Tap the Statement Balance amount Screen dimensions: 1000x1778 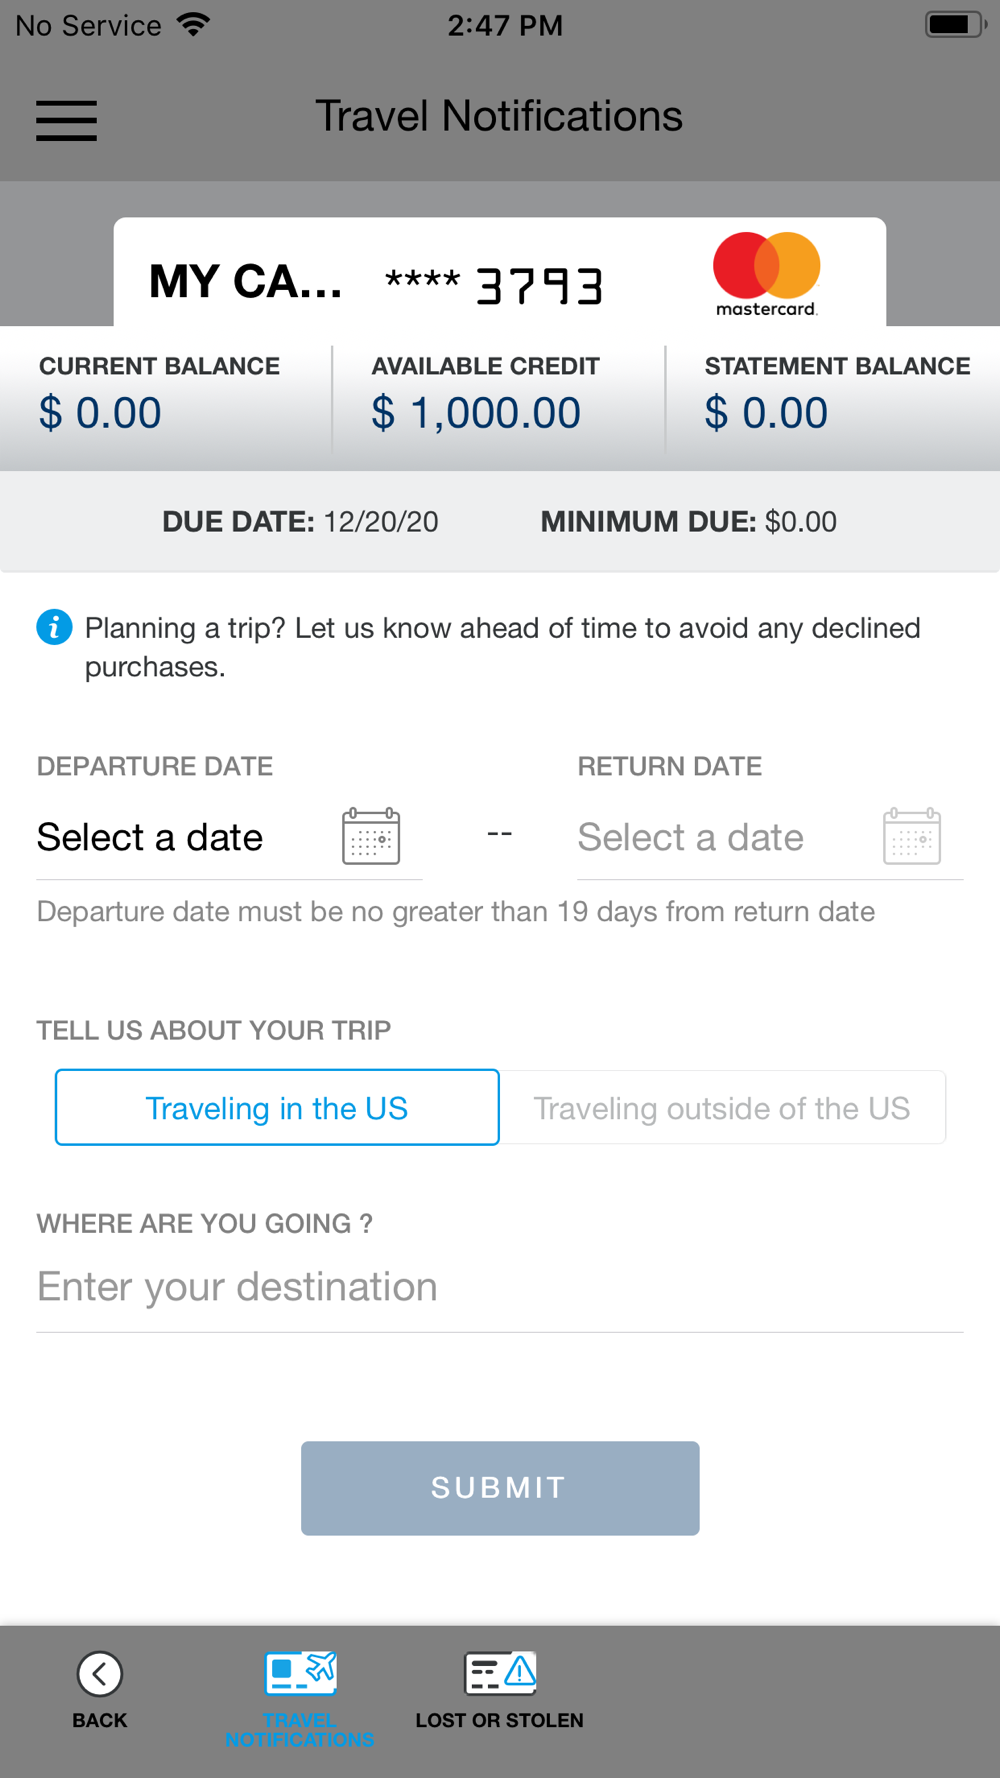pos(766,413)
